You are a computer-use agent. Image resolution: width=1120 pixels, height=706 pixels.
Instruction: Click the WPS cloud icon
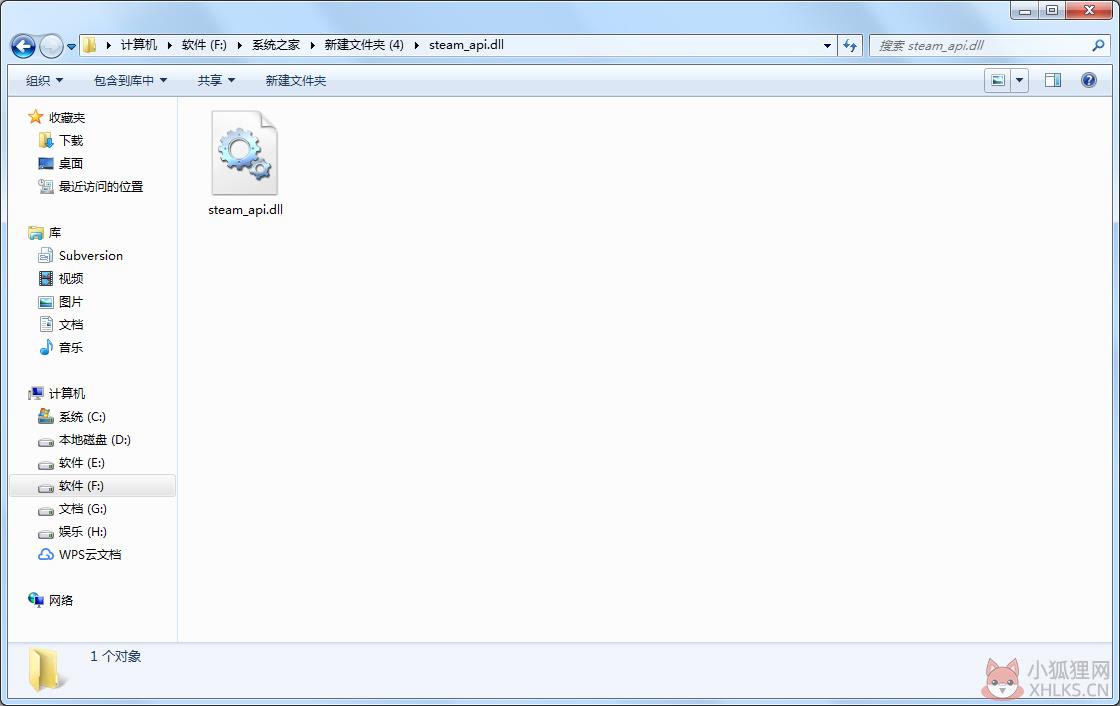(46, 555)
